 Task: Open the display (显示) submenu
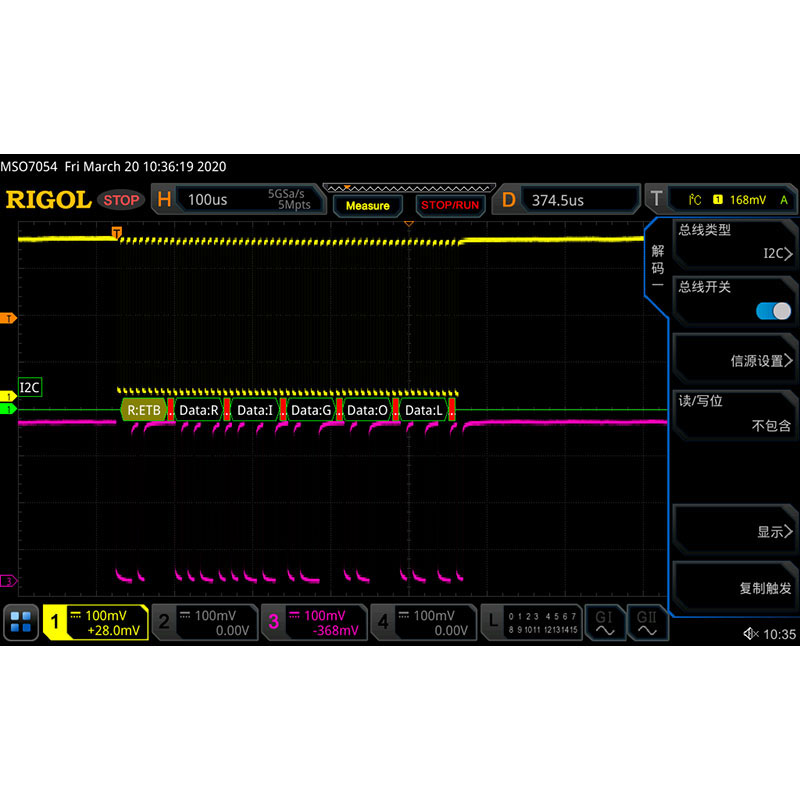tap(735, 529)
